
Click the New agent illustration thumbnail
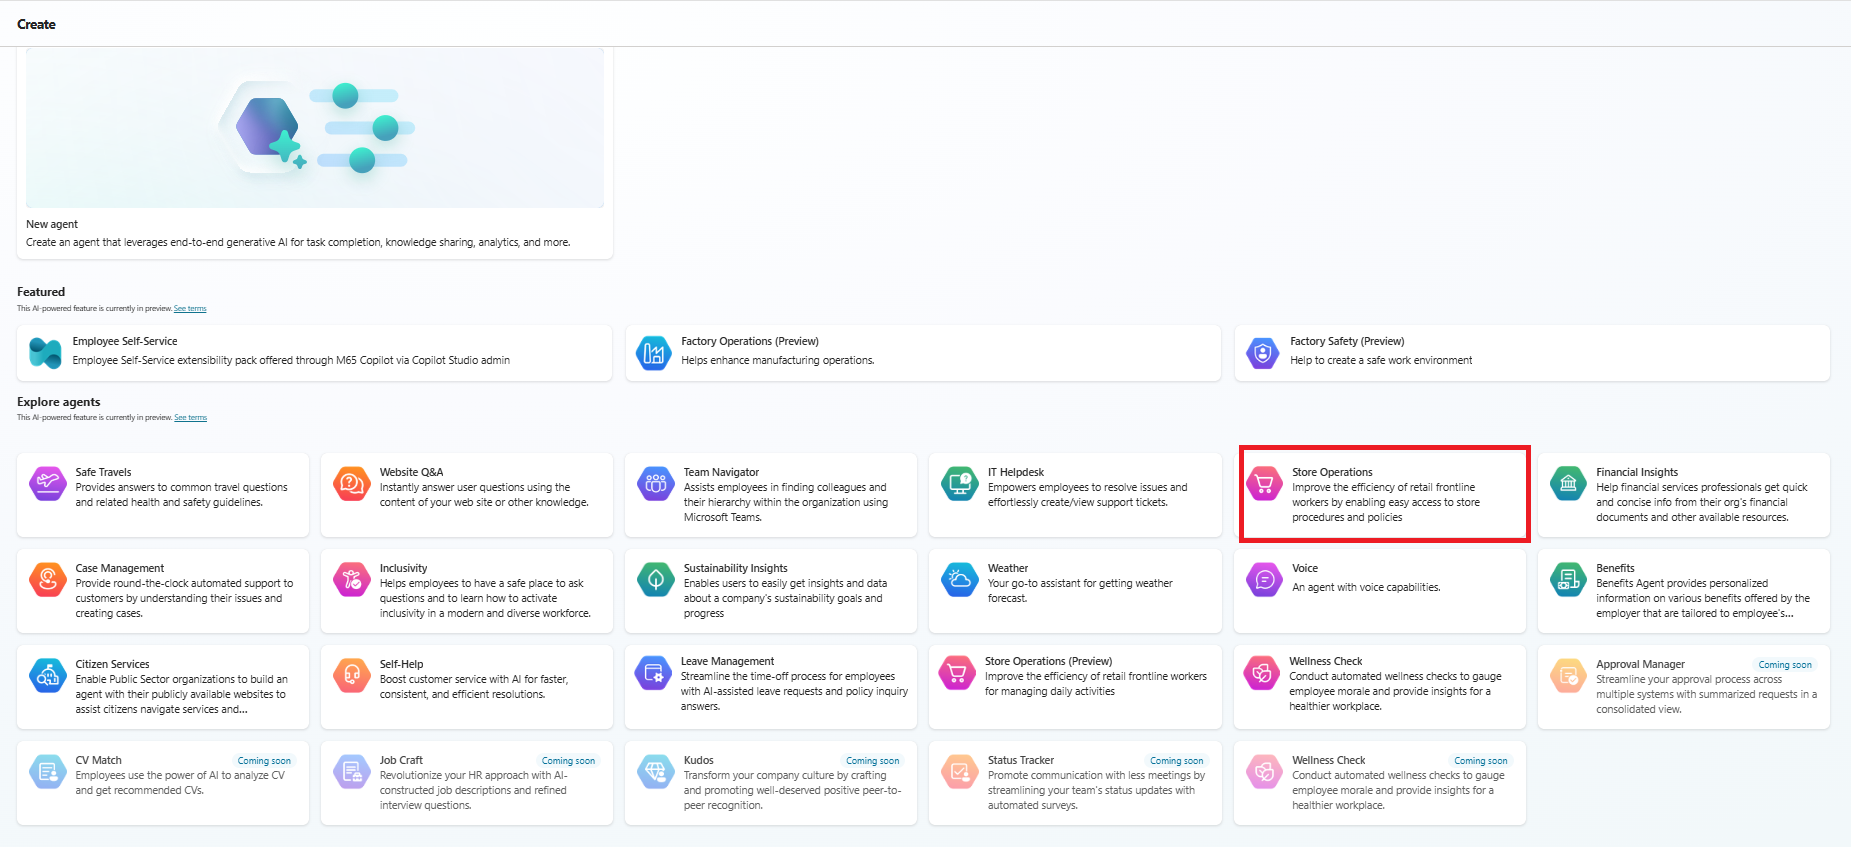(315, 128)
